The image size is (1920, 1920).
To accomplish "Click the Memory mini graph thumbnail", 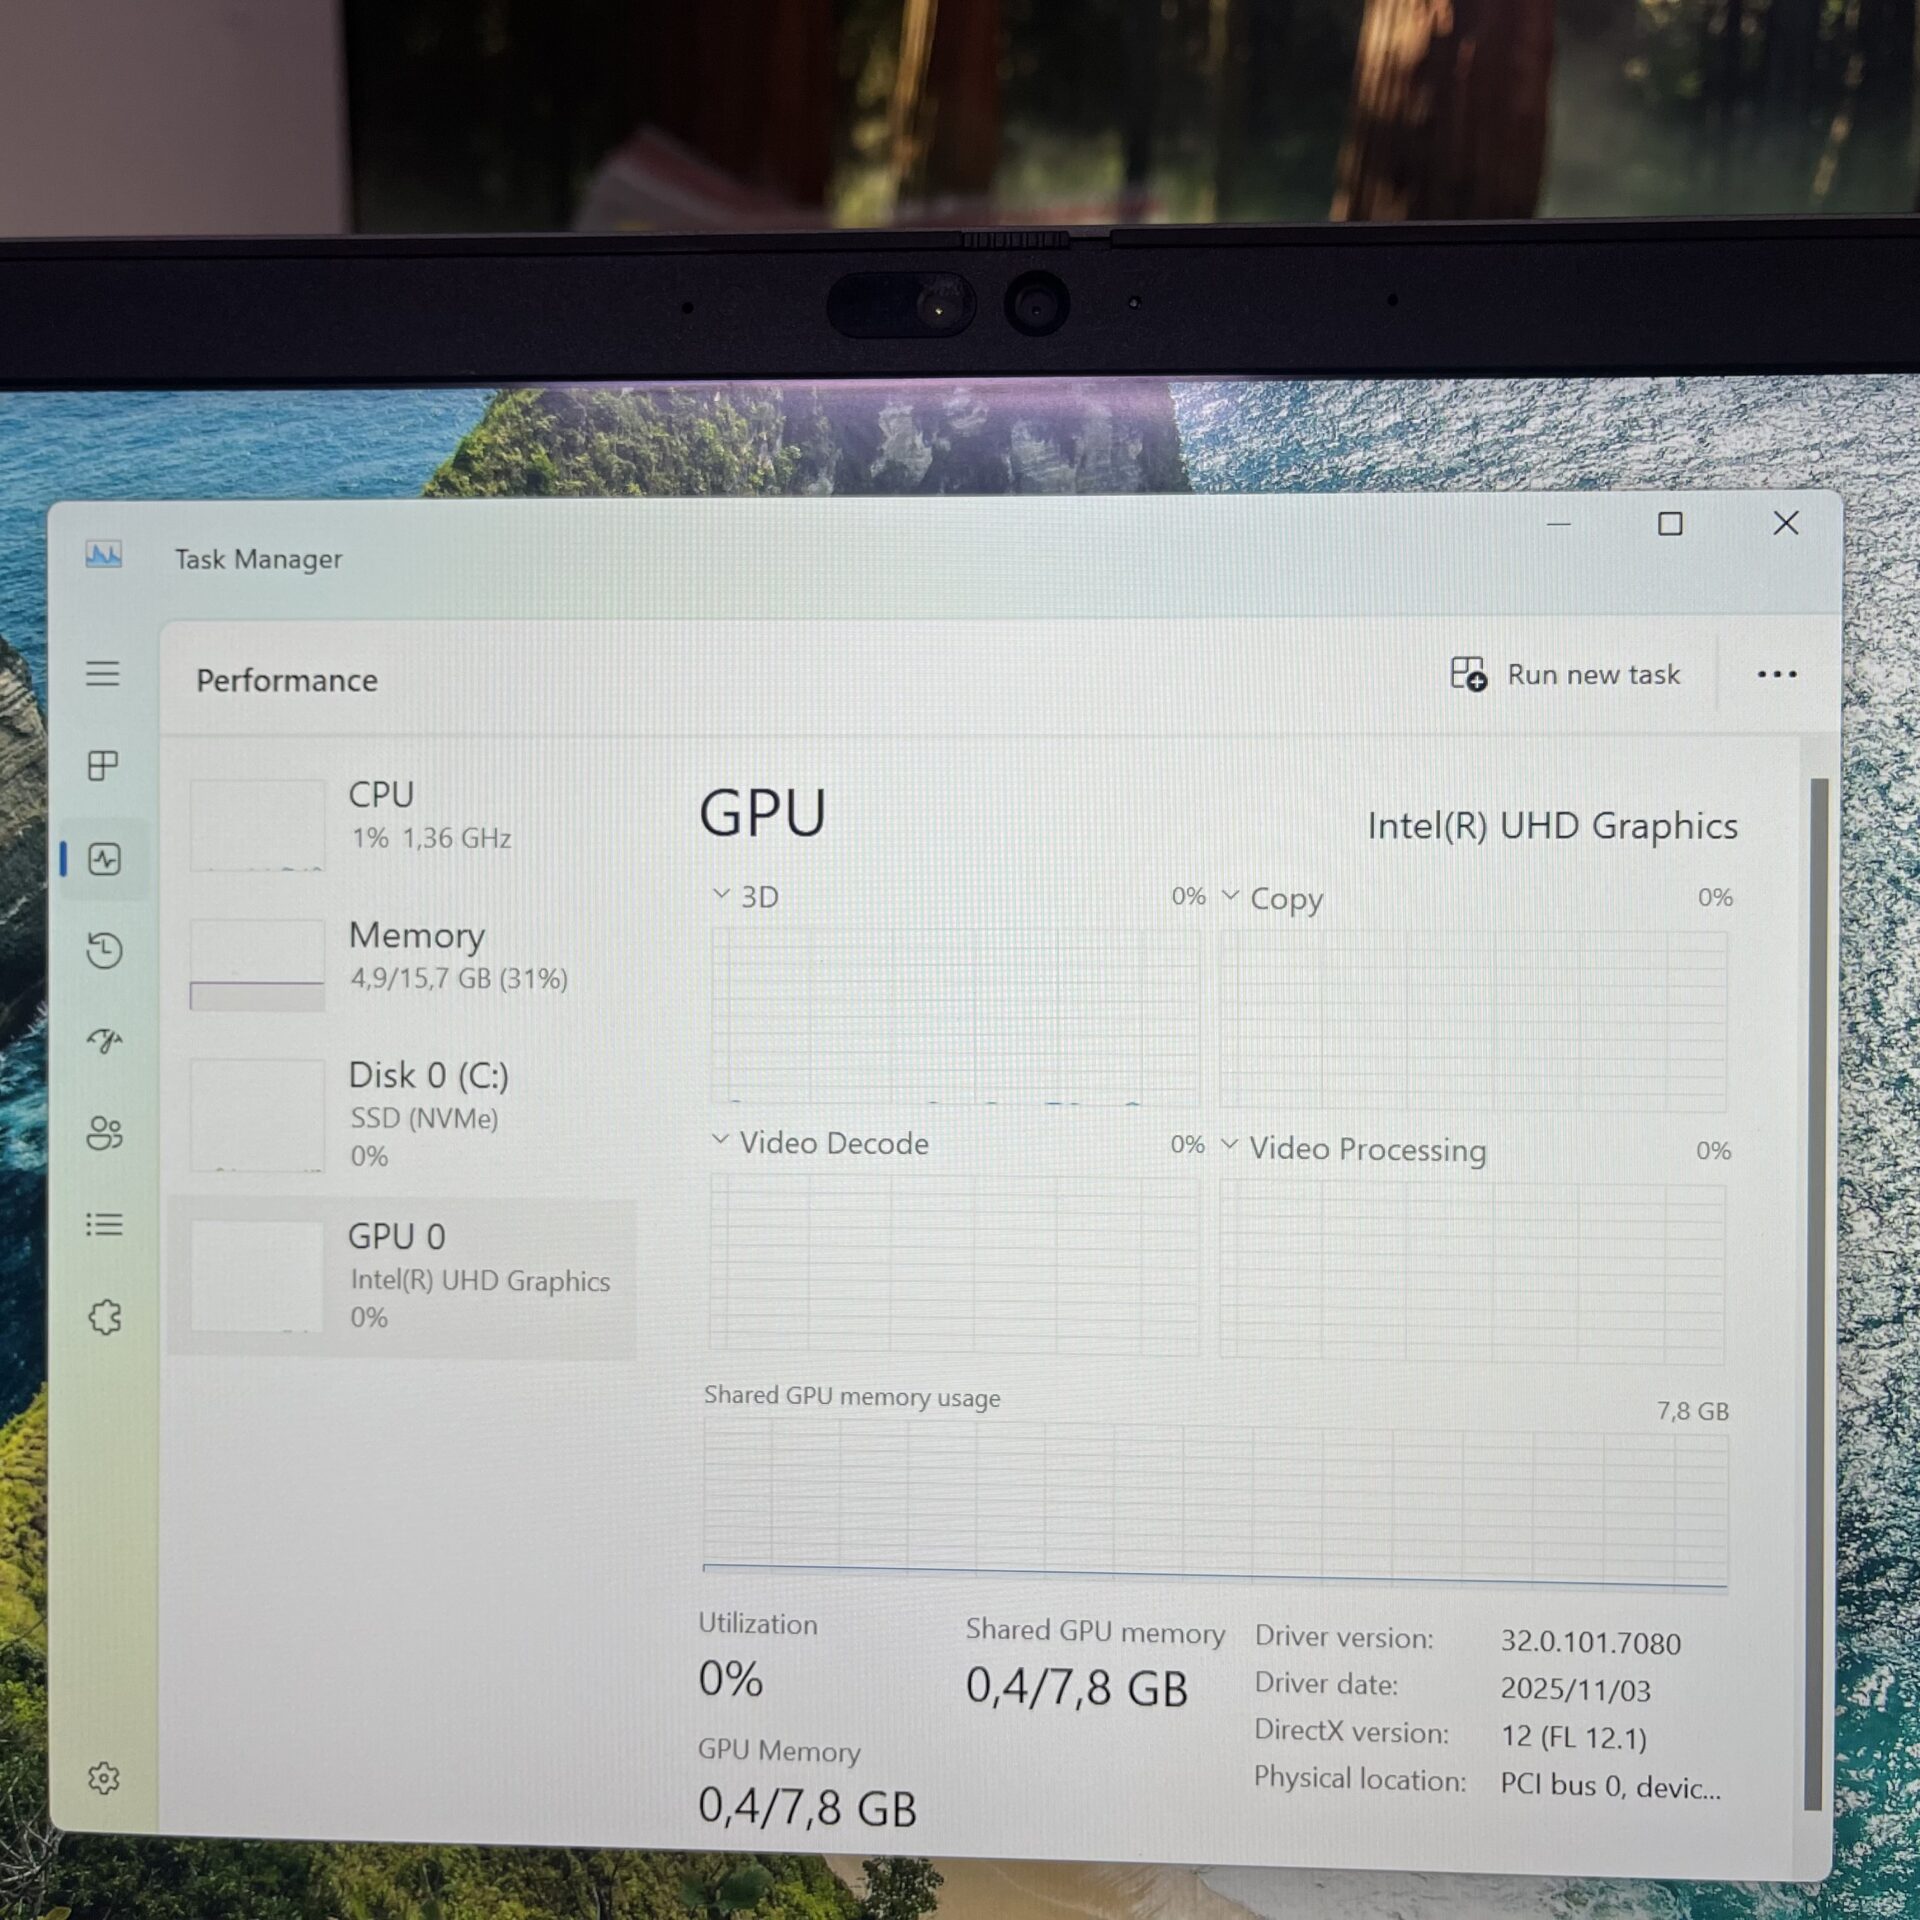I will pos(257,965).
